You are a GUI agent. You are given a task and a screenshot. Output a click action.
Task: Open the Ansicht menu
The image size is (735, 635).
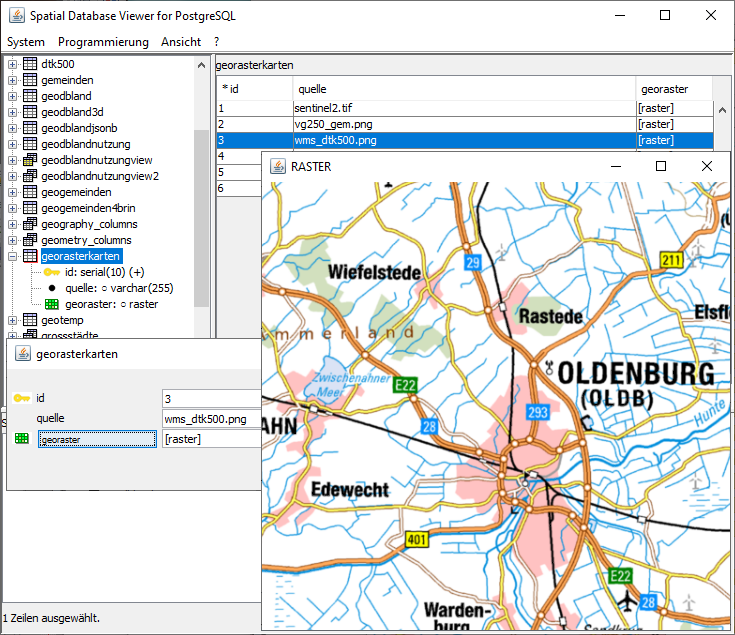pyautogui.click(x=181, y=42)
